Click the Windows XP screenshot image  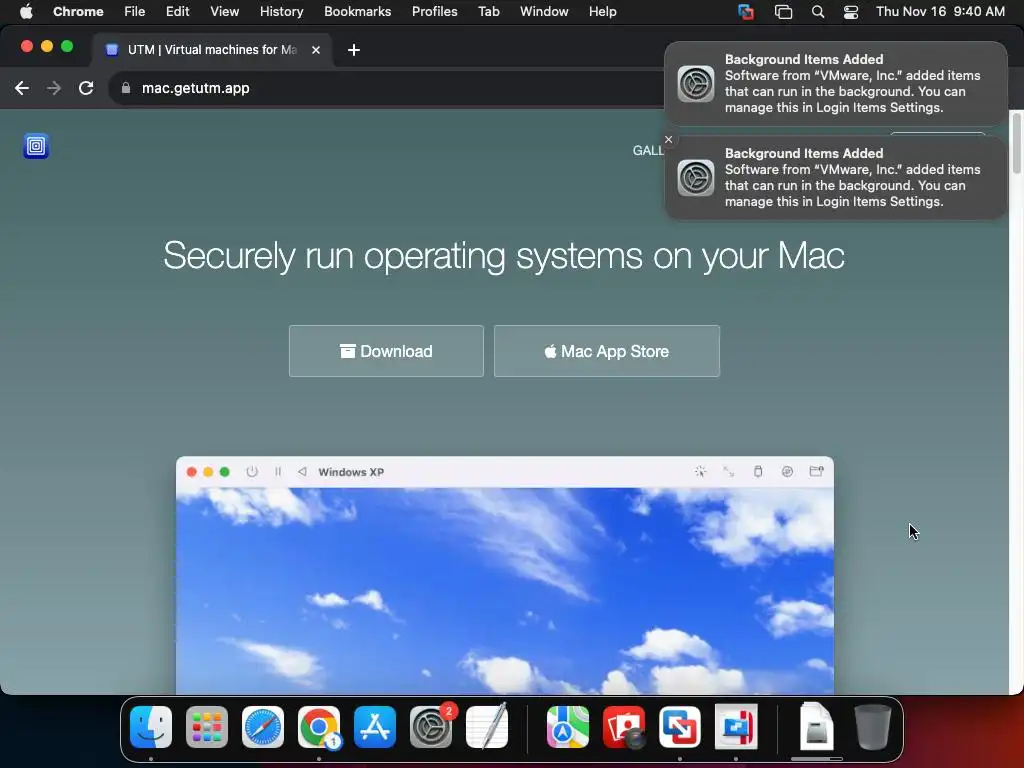click(x=505, y=591)
